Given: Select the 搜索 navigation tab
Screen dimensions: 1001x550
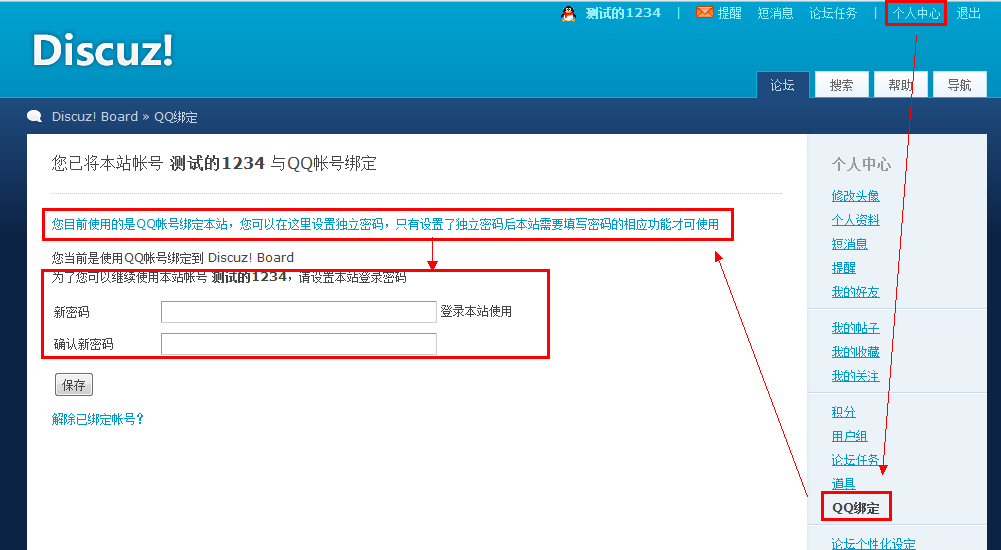Looking at the screenshot, I should coord(841,85).
